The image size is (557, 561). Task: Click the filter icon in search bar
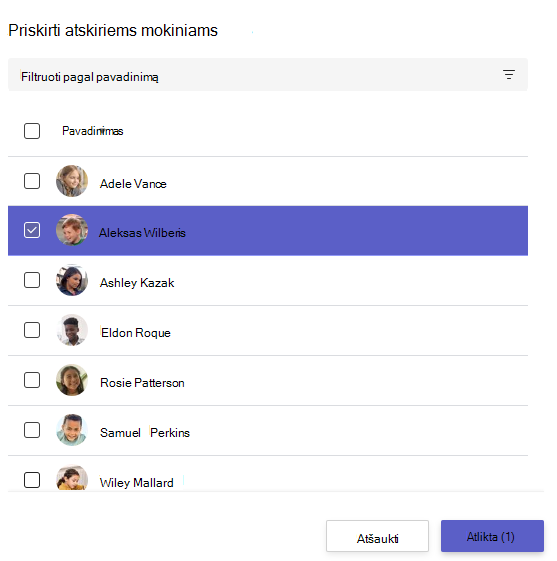[x=508, y=74]
